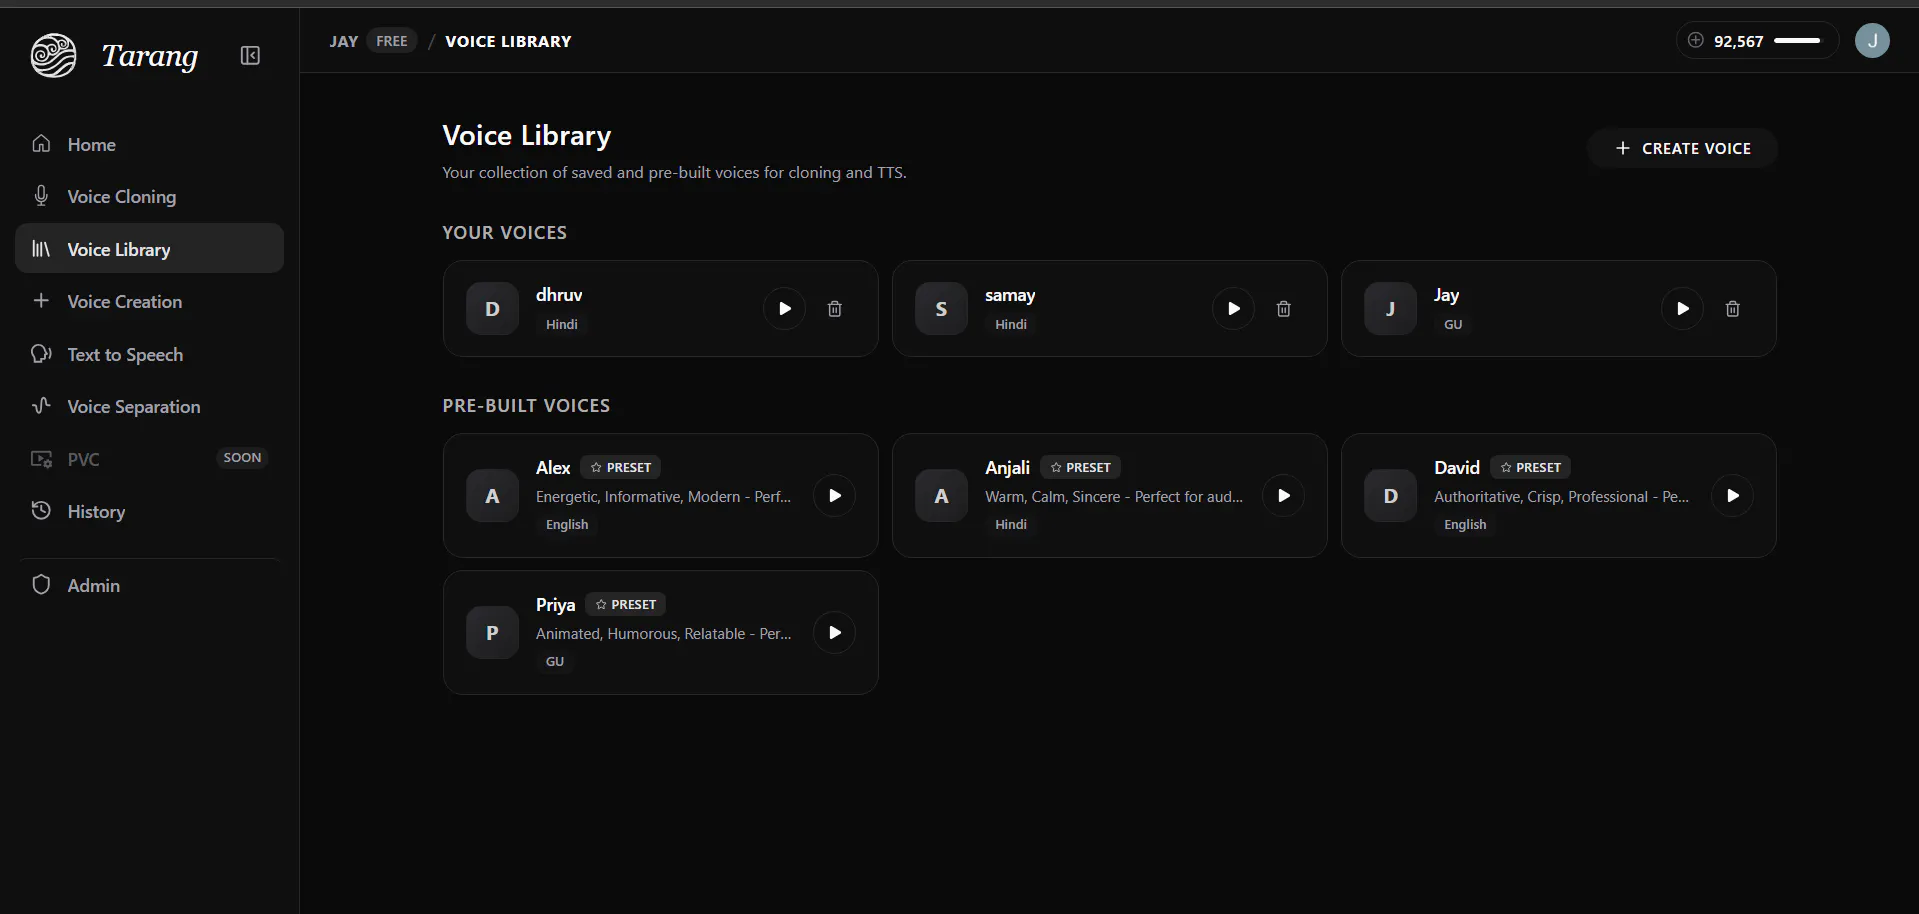Play the David preset voice
1919x914 pixels.
point(1733,496)
